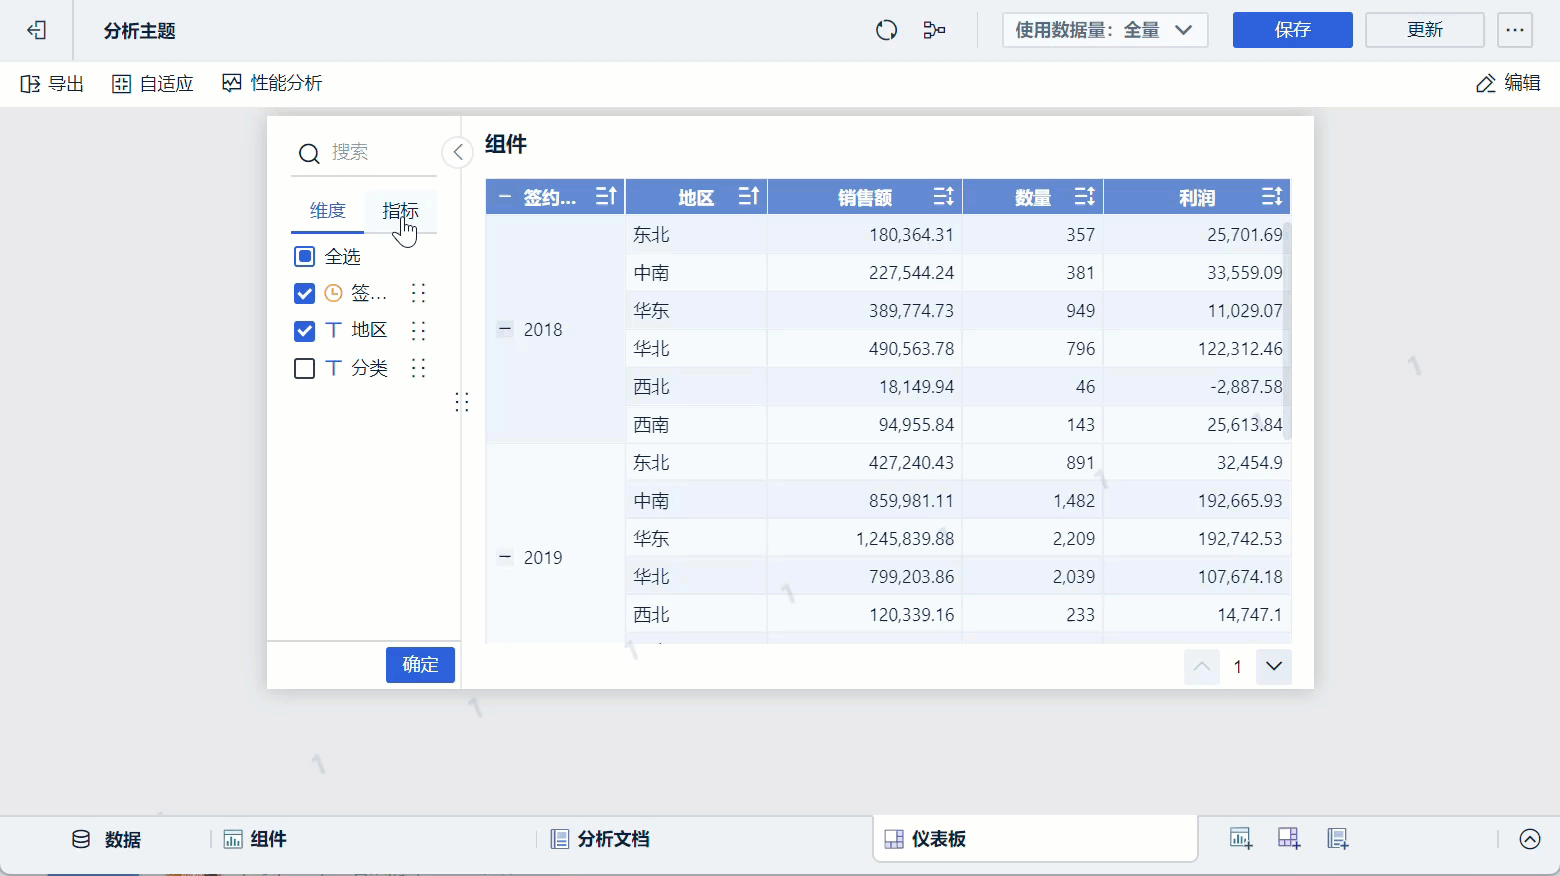This screenshot has width=1560, height=876.
Task: Click the 分析主题 title text
Action: pos(140,31)
